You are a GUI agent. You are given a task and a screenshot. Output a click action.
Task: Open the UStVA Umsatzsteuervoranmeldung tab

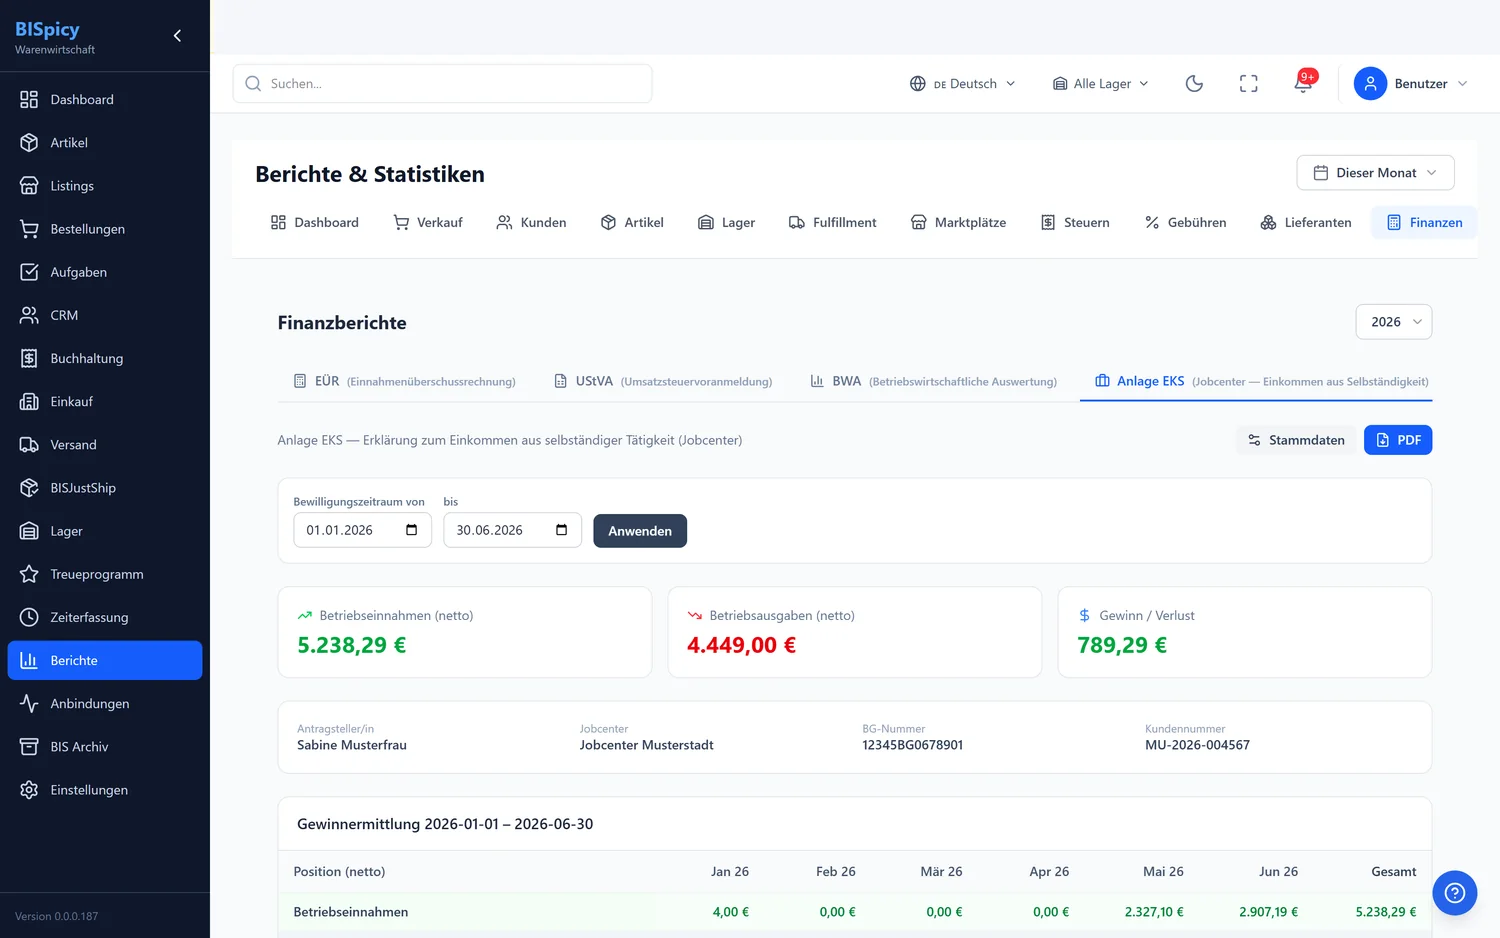tap(663, 381)
